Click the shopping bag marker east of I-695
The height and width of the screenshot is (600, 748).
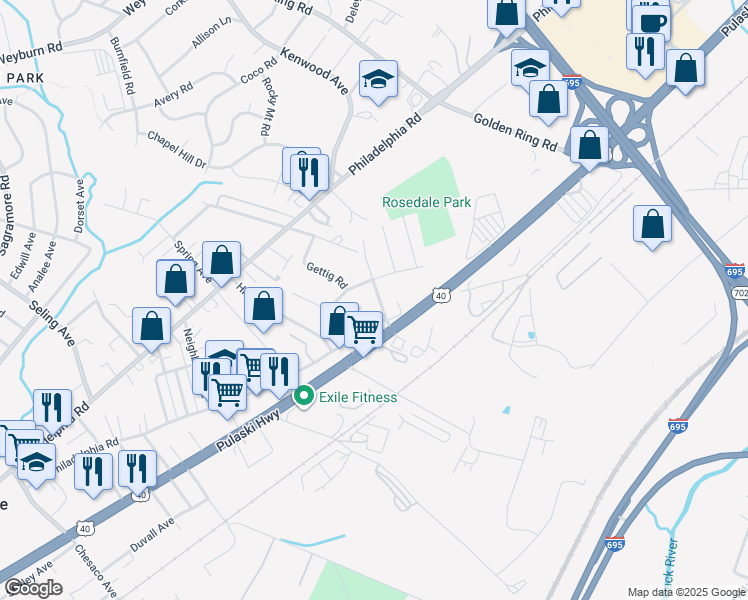[653, 228]
